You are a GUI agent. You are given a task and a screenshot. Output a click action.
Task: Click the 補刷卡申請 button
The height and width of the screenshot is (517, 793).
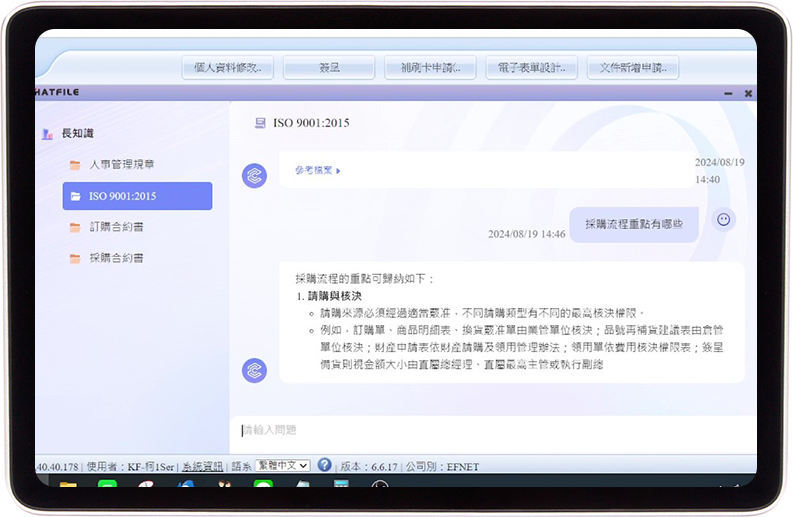point(430,68)
